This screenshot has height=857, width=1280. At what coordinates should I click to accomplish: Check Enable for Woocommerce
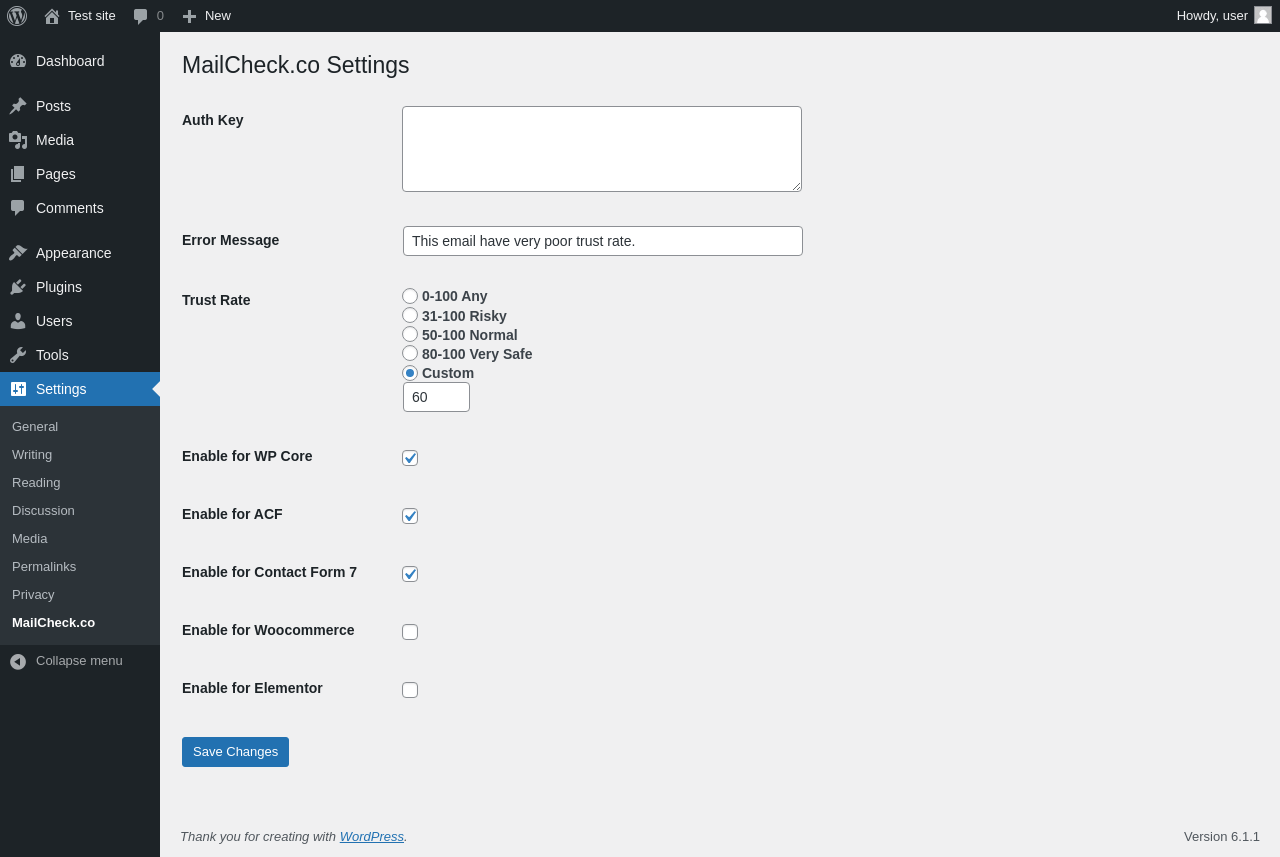410,632
